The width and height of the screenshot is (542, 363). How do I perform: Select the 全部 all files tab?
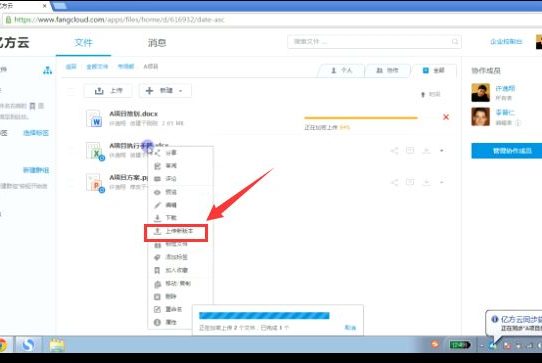[434, 71]
